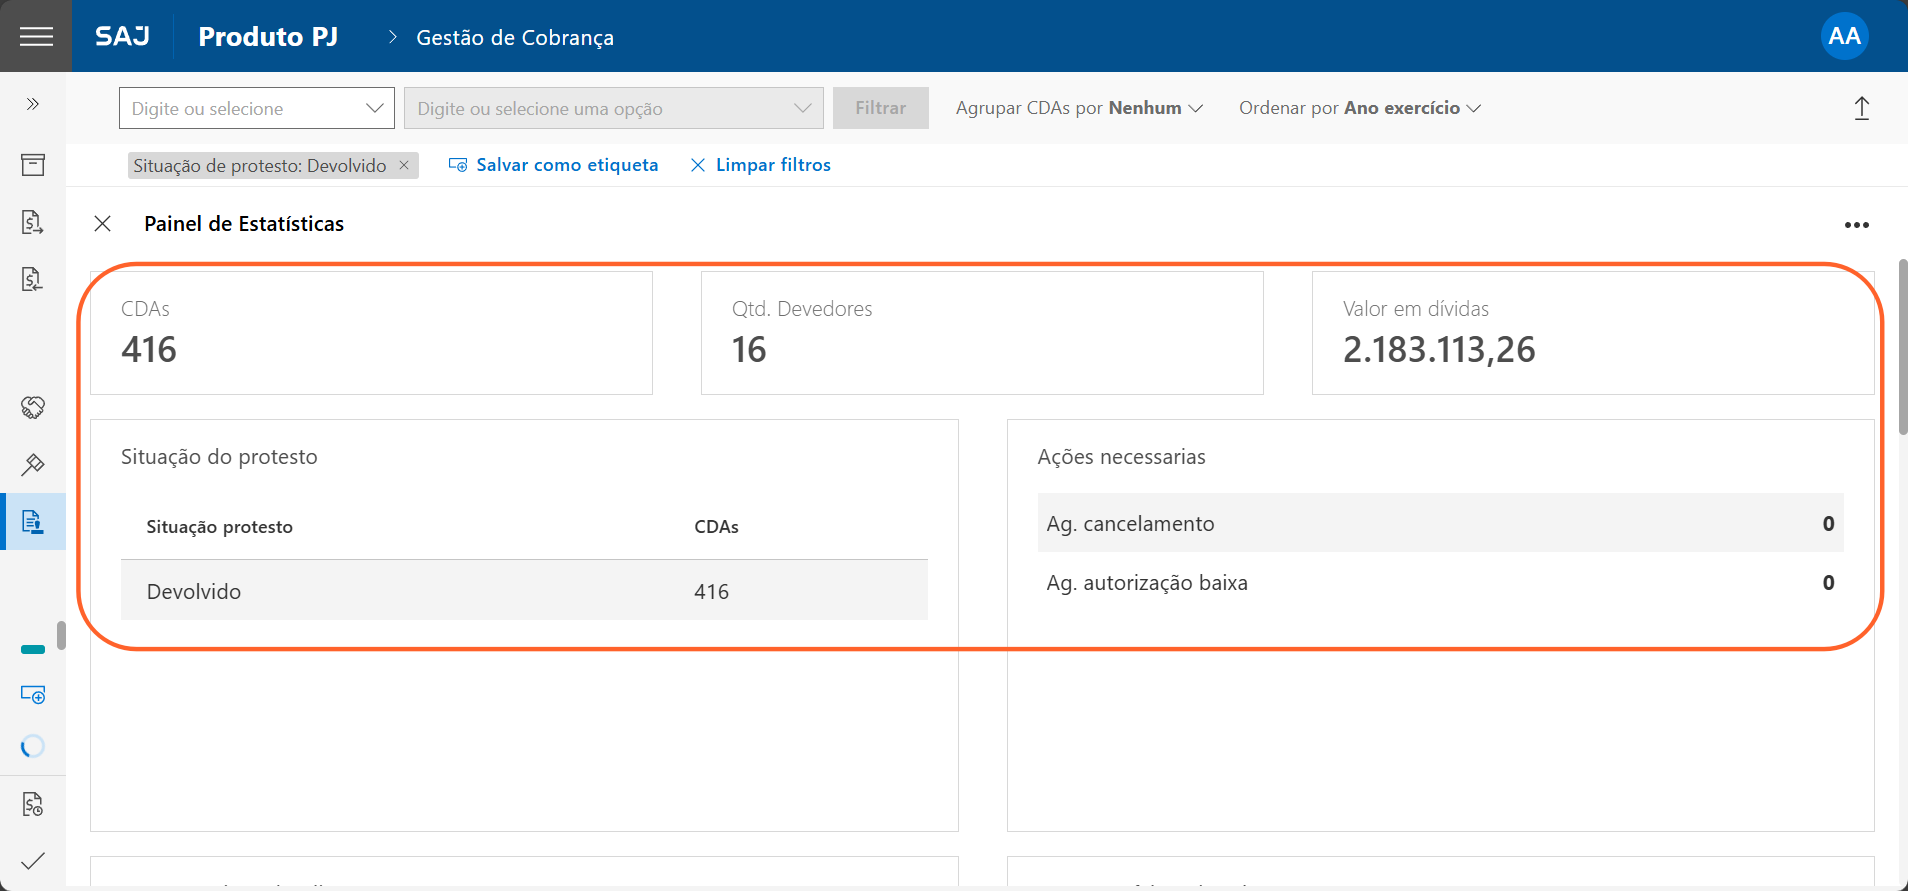Open the 'Digite ou selecione' filter field dropdown
This screenshot has width=1908, height=891.
pos(257,108)
